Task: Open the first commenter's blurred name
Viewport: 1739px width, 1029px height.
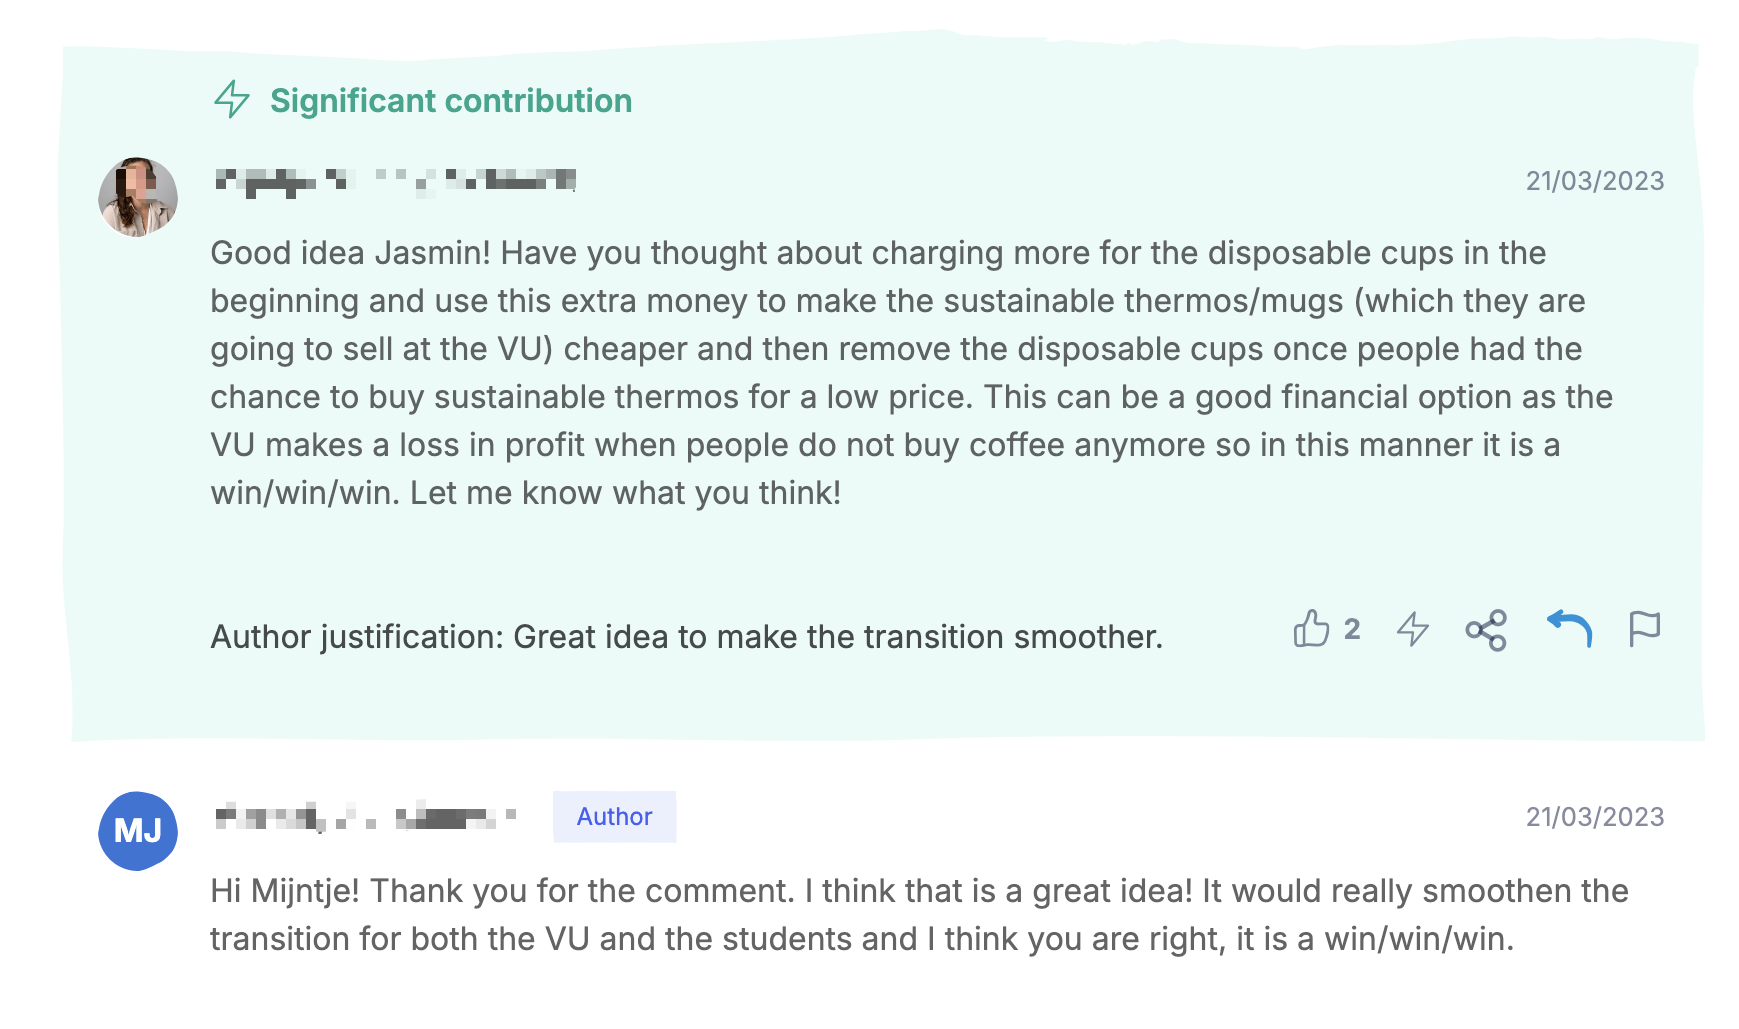Action: (x=395, y=181)
